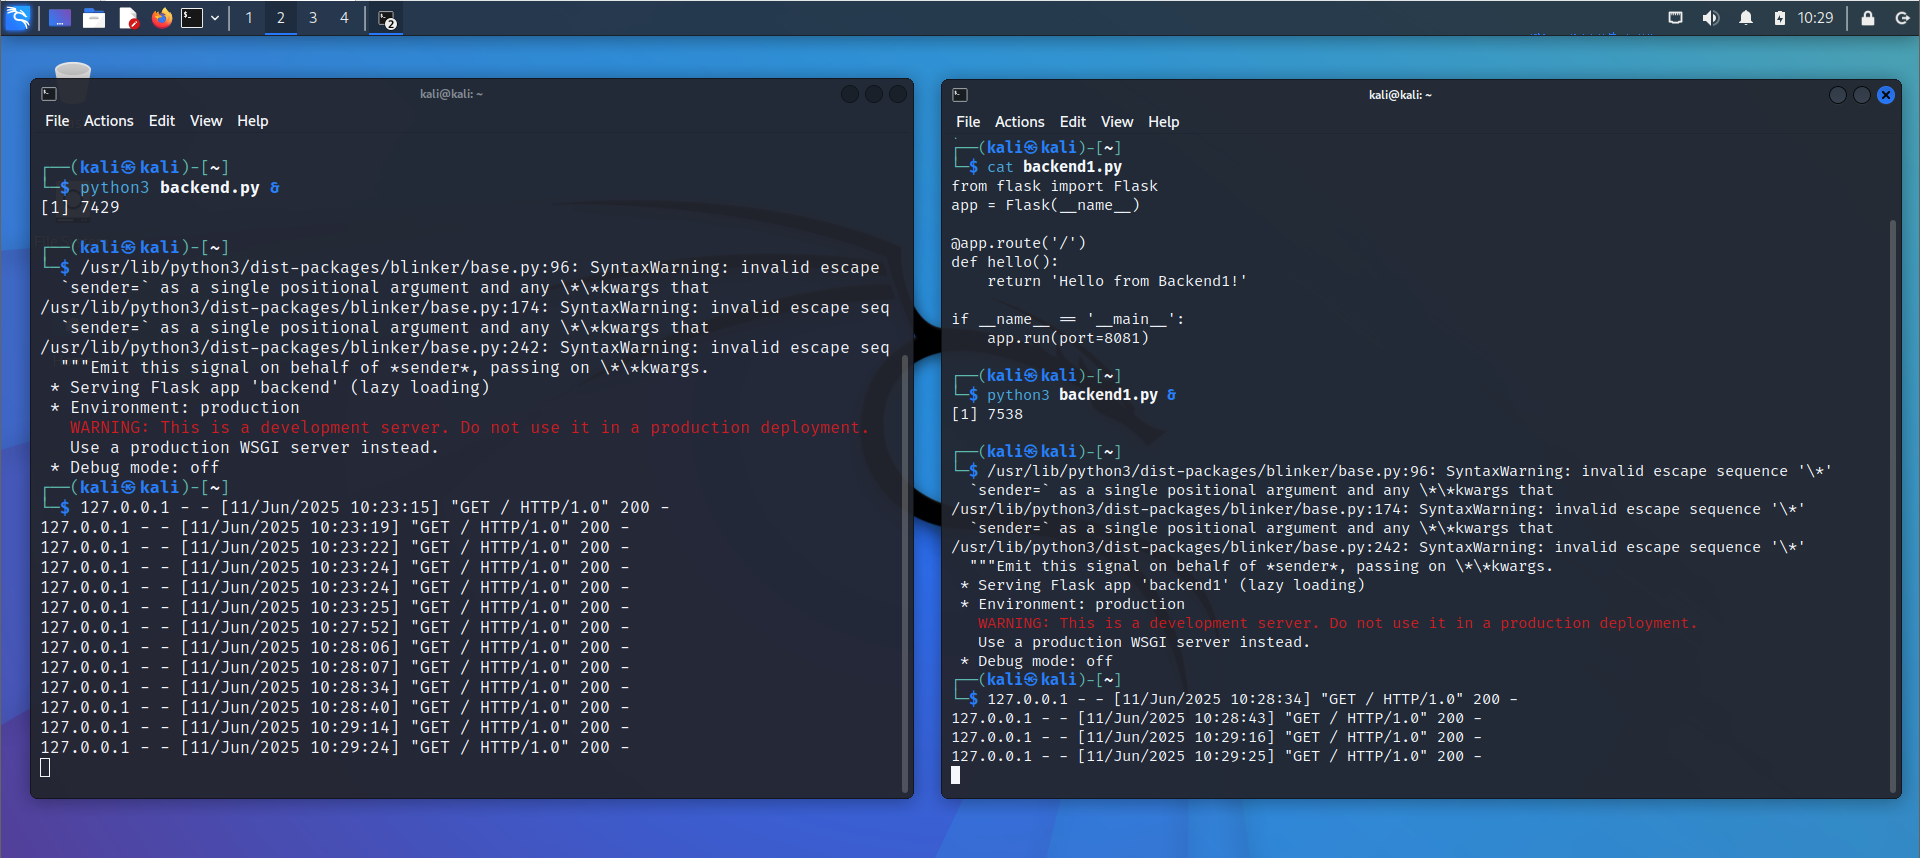Open the notifications bell icon
1920x858 pixels.
click(1746, 18)
